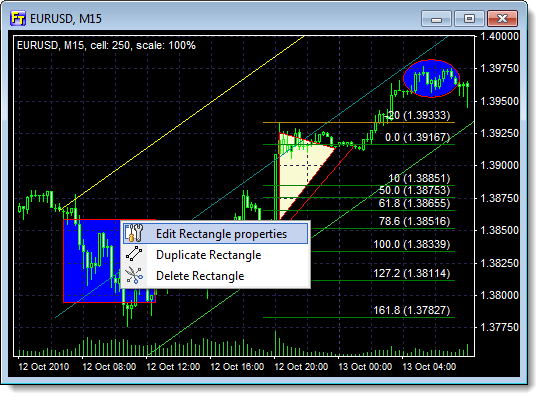Click the wrench icon for Edit Rectangle properties
Screen dimensions: 543x400
pyautogui.click(x=134, y=233)
